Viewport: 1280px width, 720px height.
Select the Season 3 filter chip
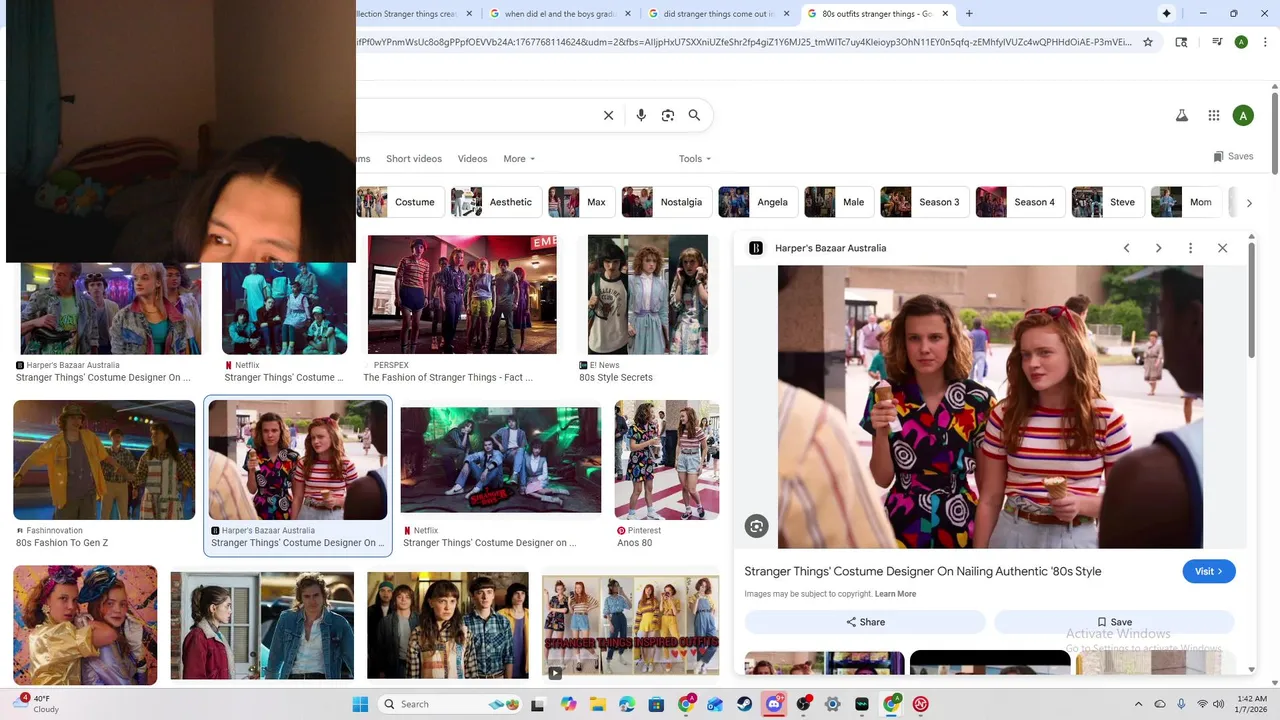pyautogui.click(x=925, y=202)
